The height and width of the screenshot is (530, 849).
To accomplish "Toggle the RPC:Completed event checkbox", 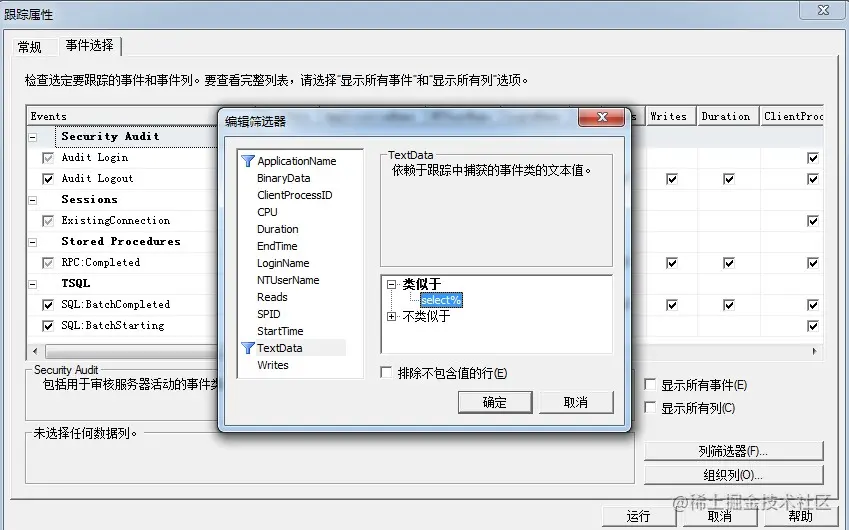I will pos(48,263).
